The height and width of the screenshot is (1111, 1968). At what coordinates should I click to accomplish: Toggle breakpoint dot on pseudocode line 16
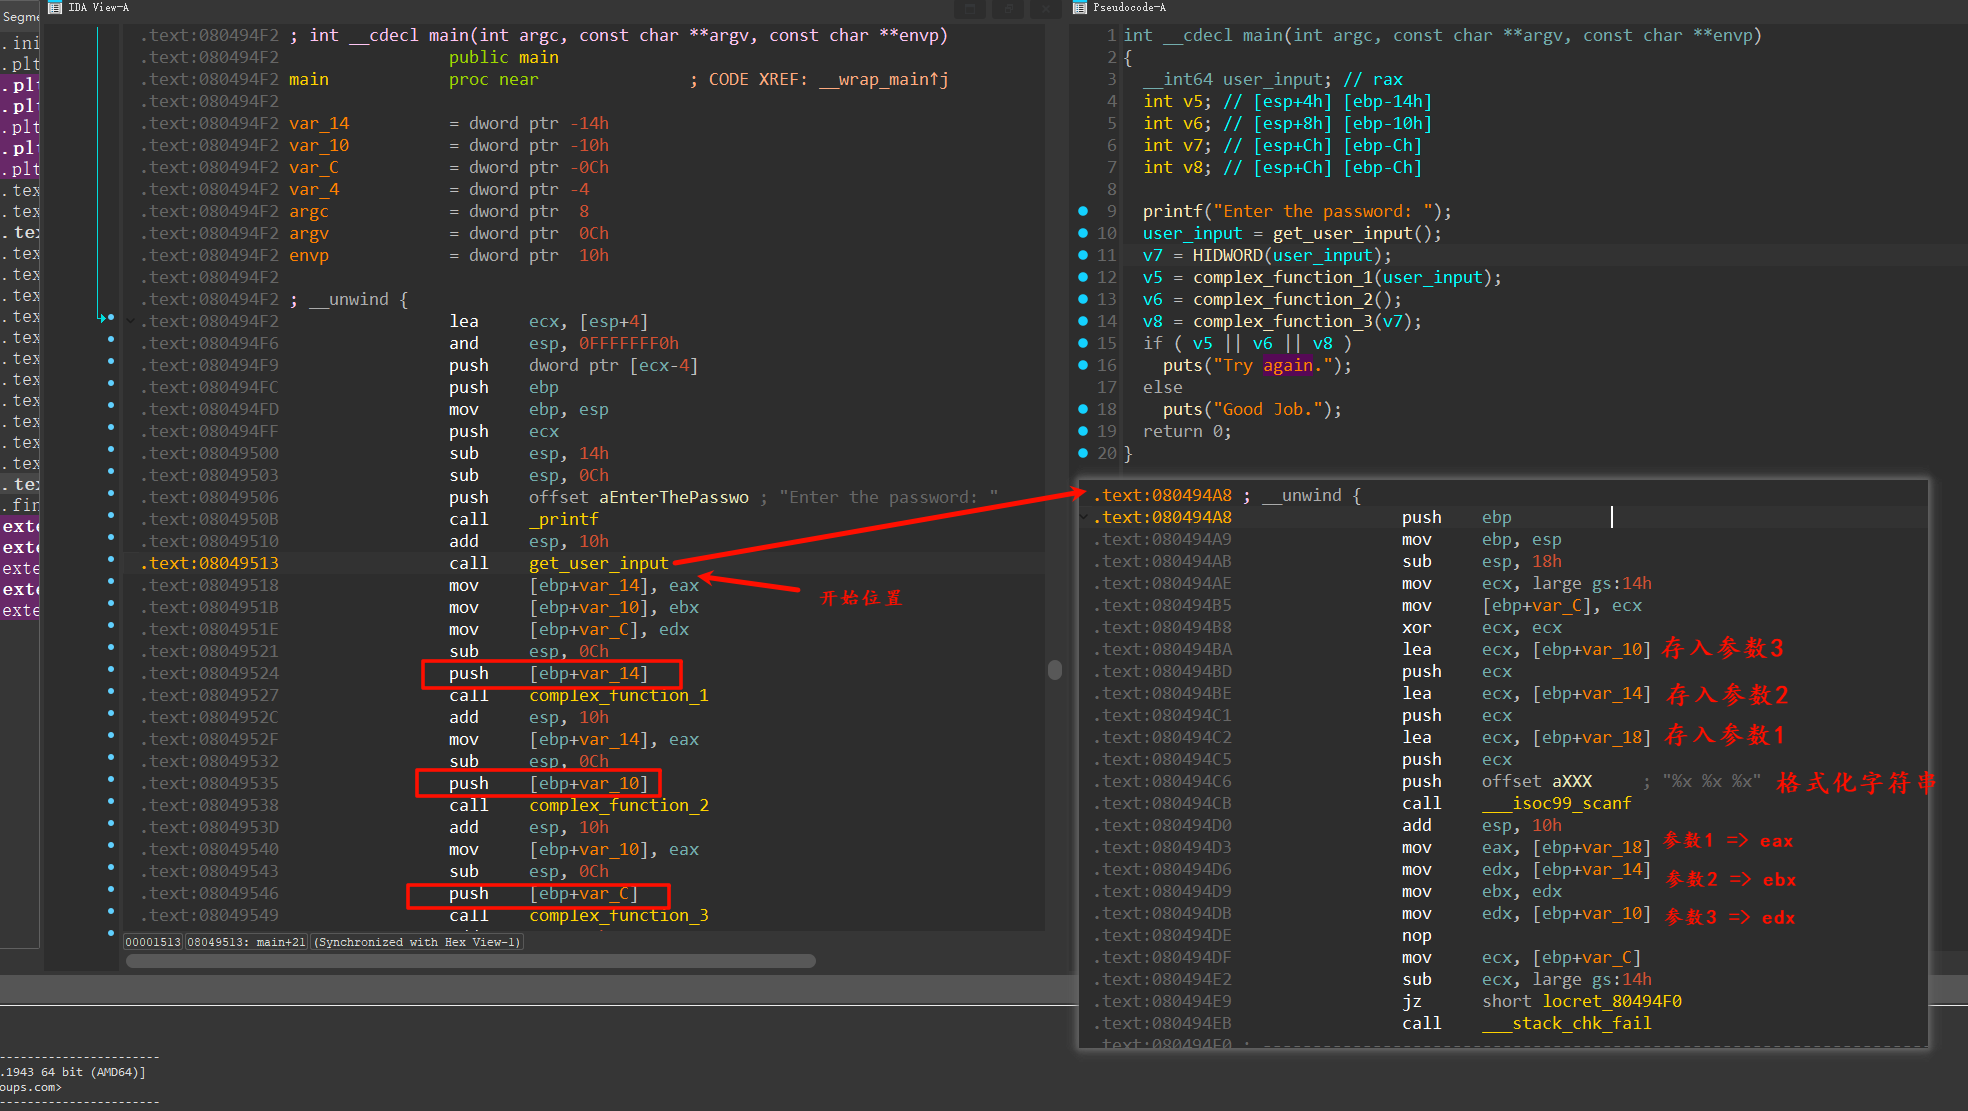[1083, 365]
